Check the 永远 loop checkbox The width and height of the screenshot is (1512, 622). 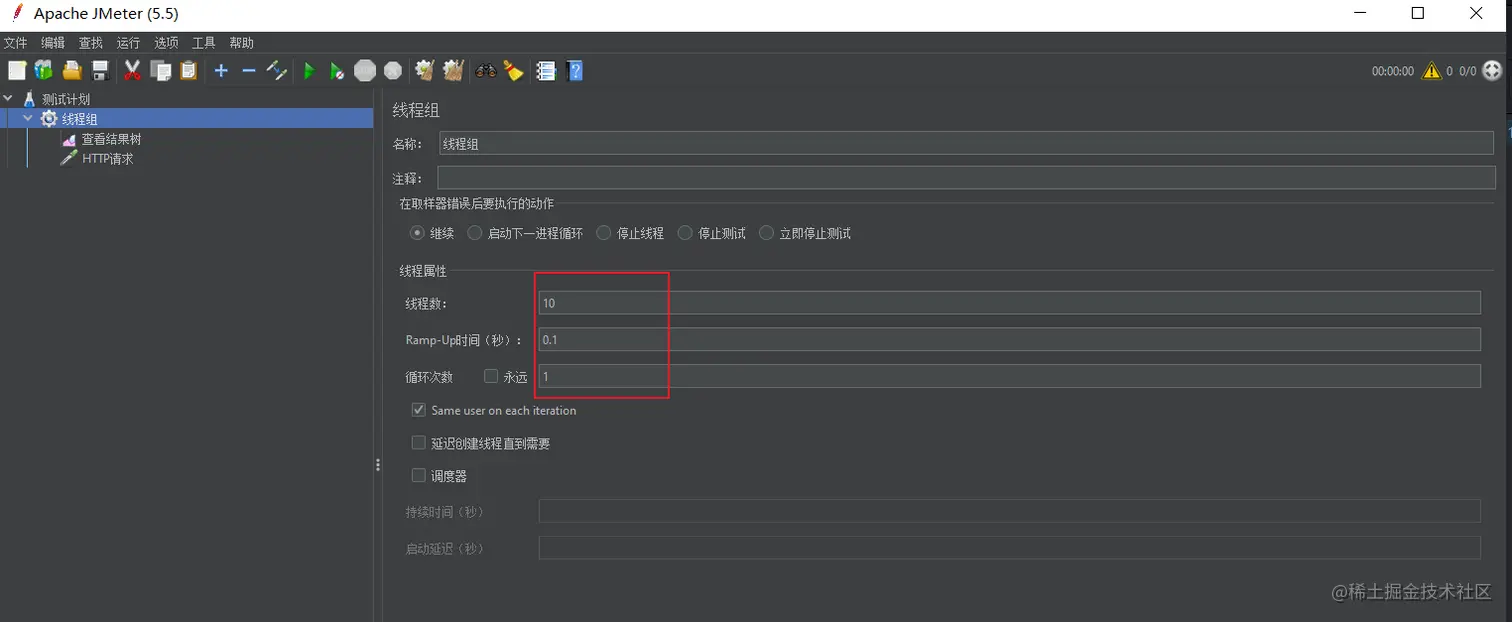(x=489, y=376)
